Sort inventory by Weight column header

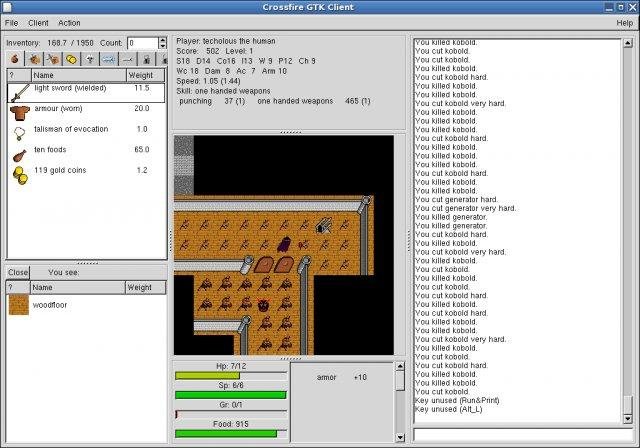[x=146, y=75]
